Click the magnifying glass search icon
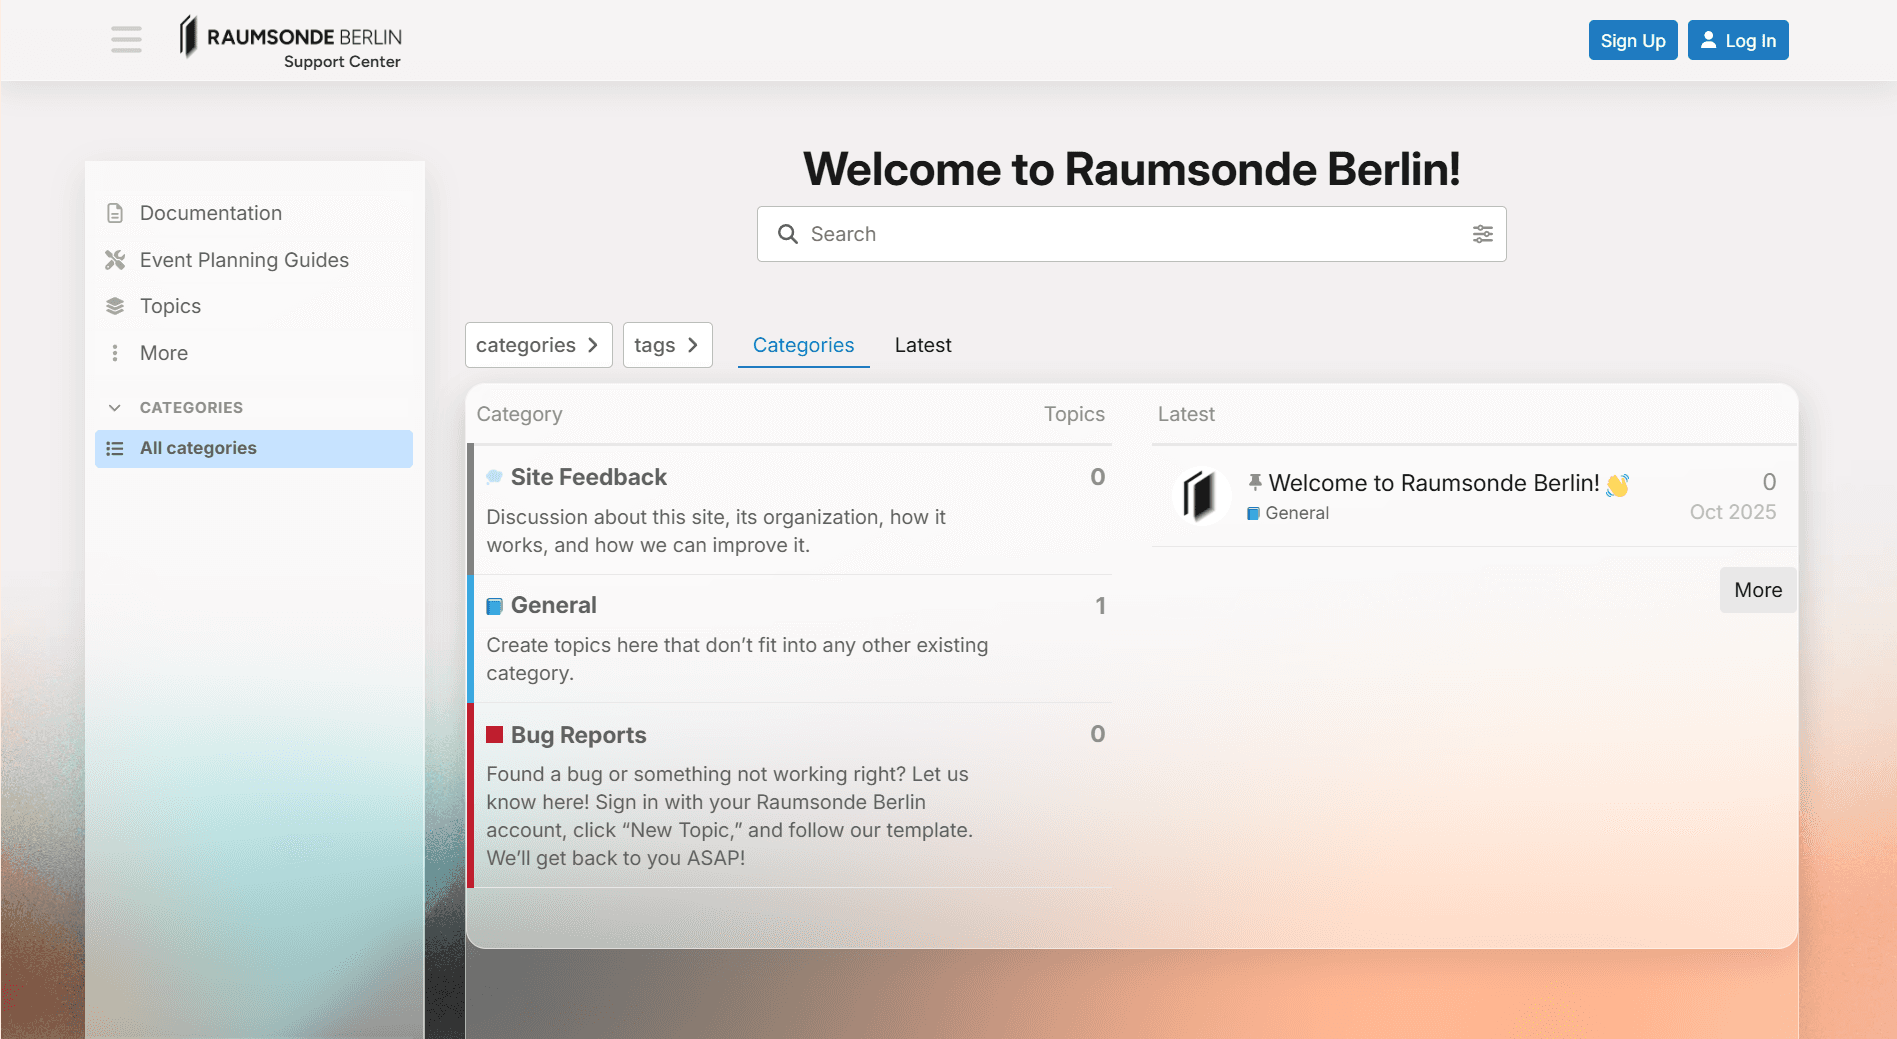 (x=788, y=234)
